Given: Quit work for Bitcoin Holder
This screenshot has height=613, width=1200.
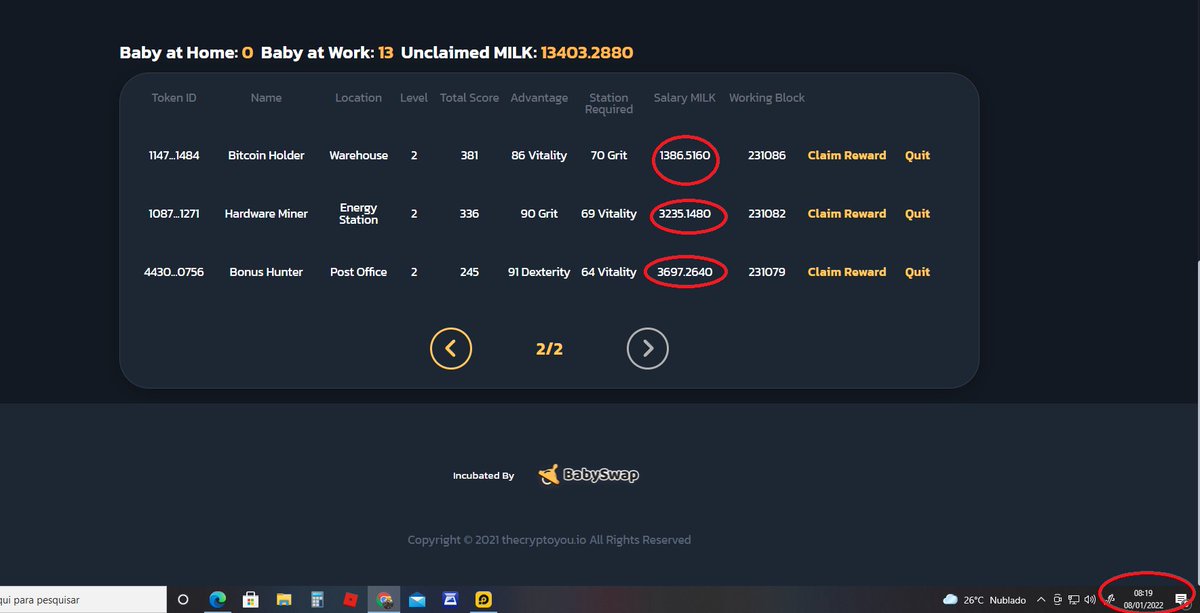Looking at the screenshot, I should click(x=917, y=155).
